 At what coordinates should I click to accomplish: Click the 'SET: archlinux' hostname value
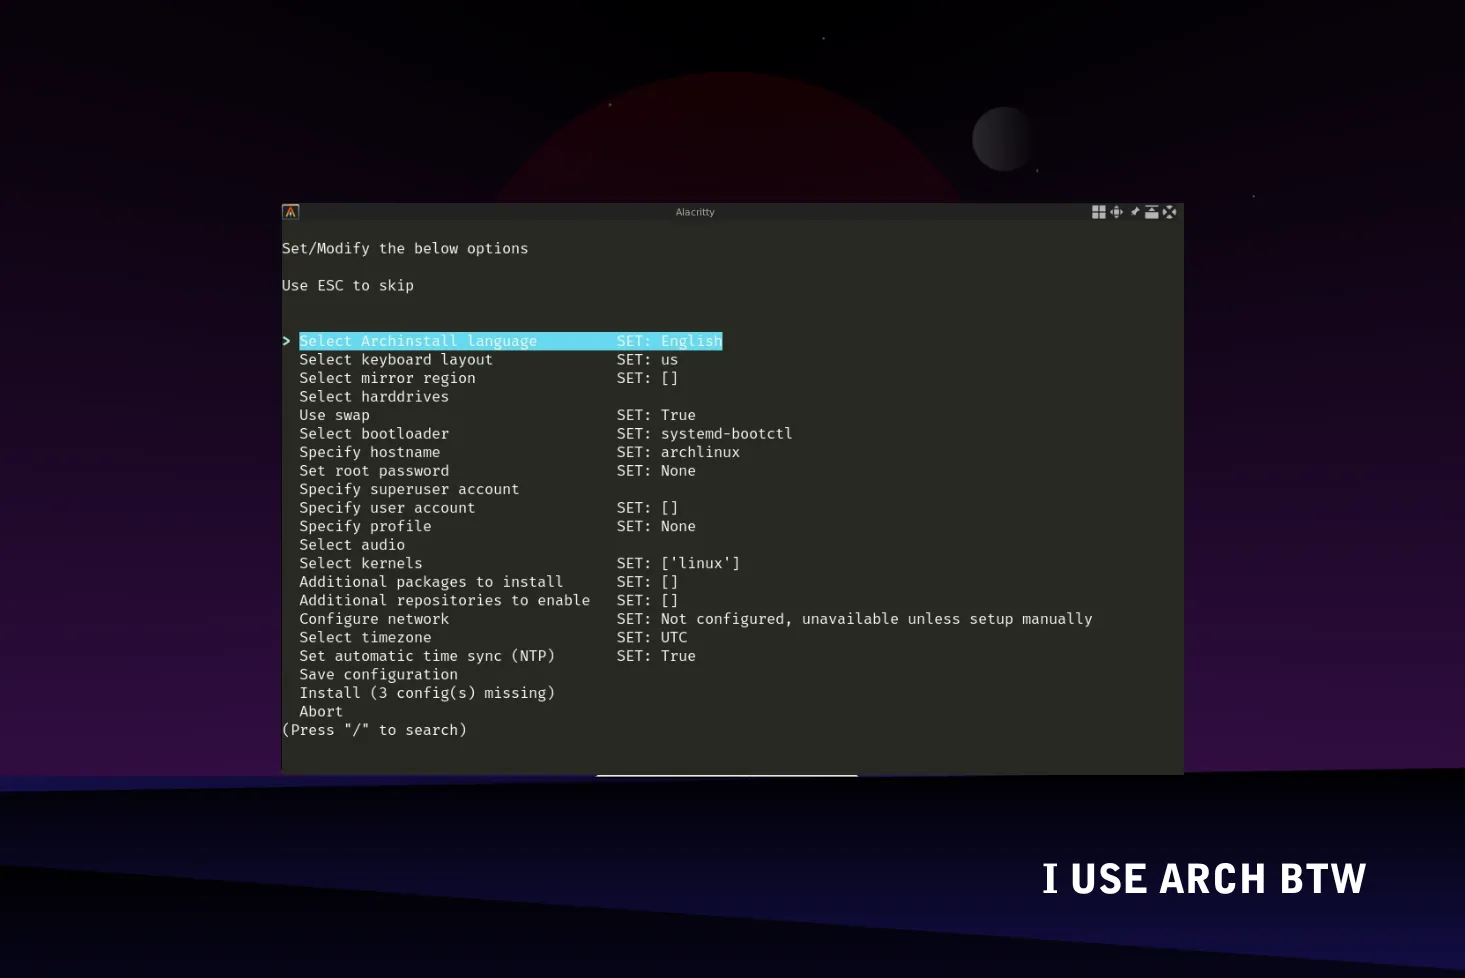[678, 452]
